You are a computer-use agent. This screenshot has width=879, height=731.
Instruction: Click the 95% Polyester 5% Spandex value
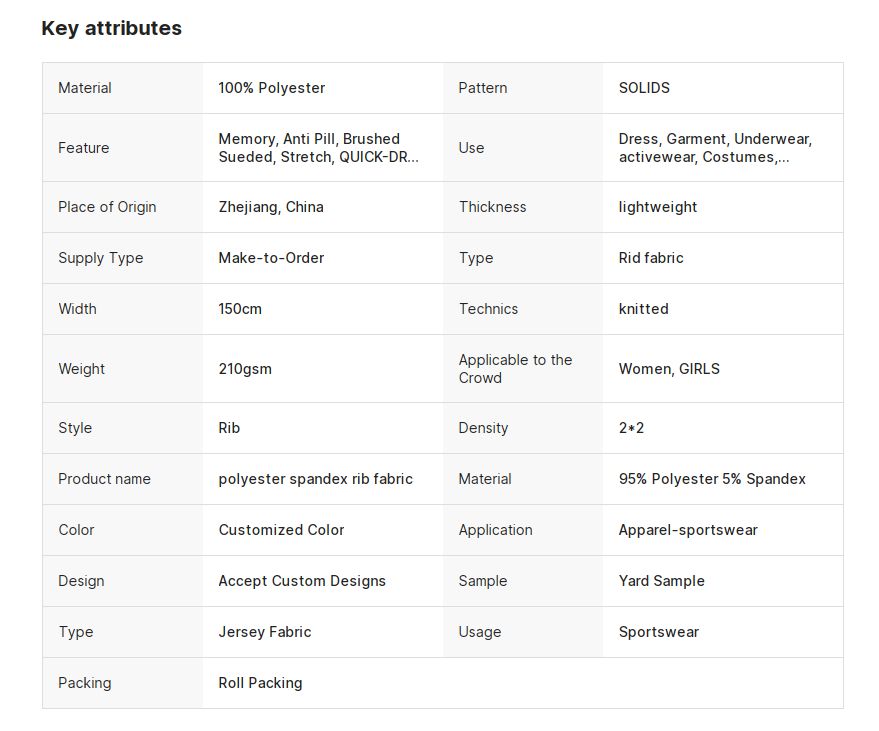pyautogui.click(x=712, y=479)
